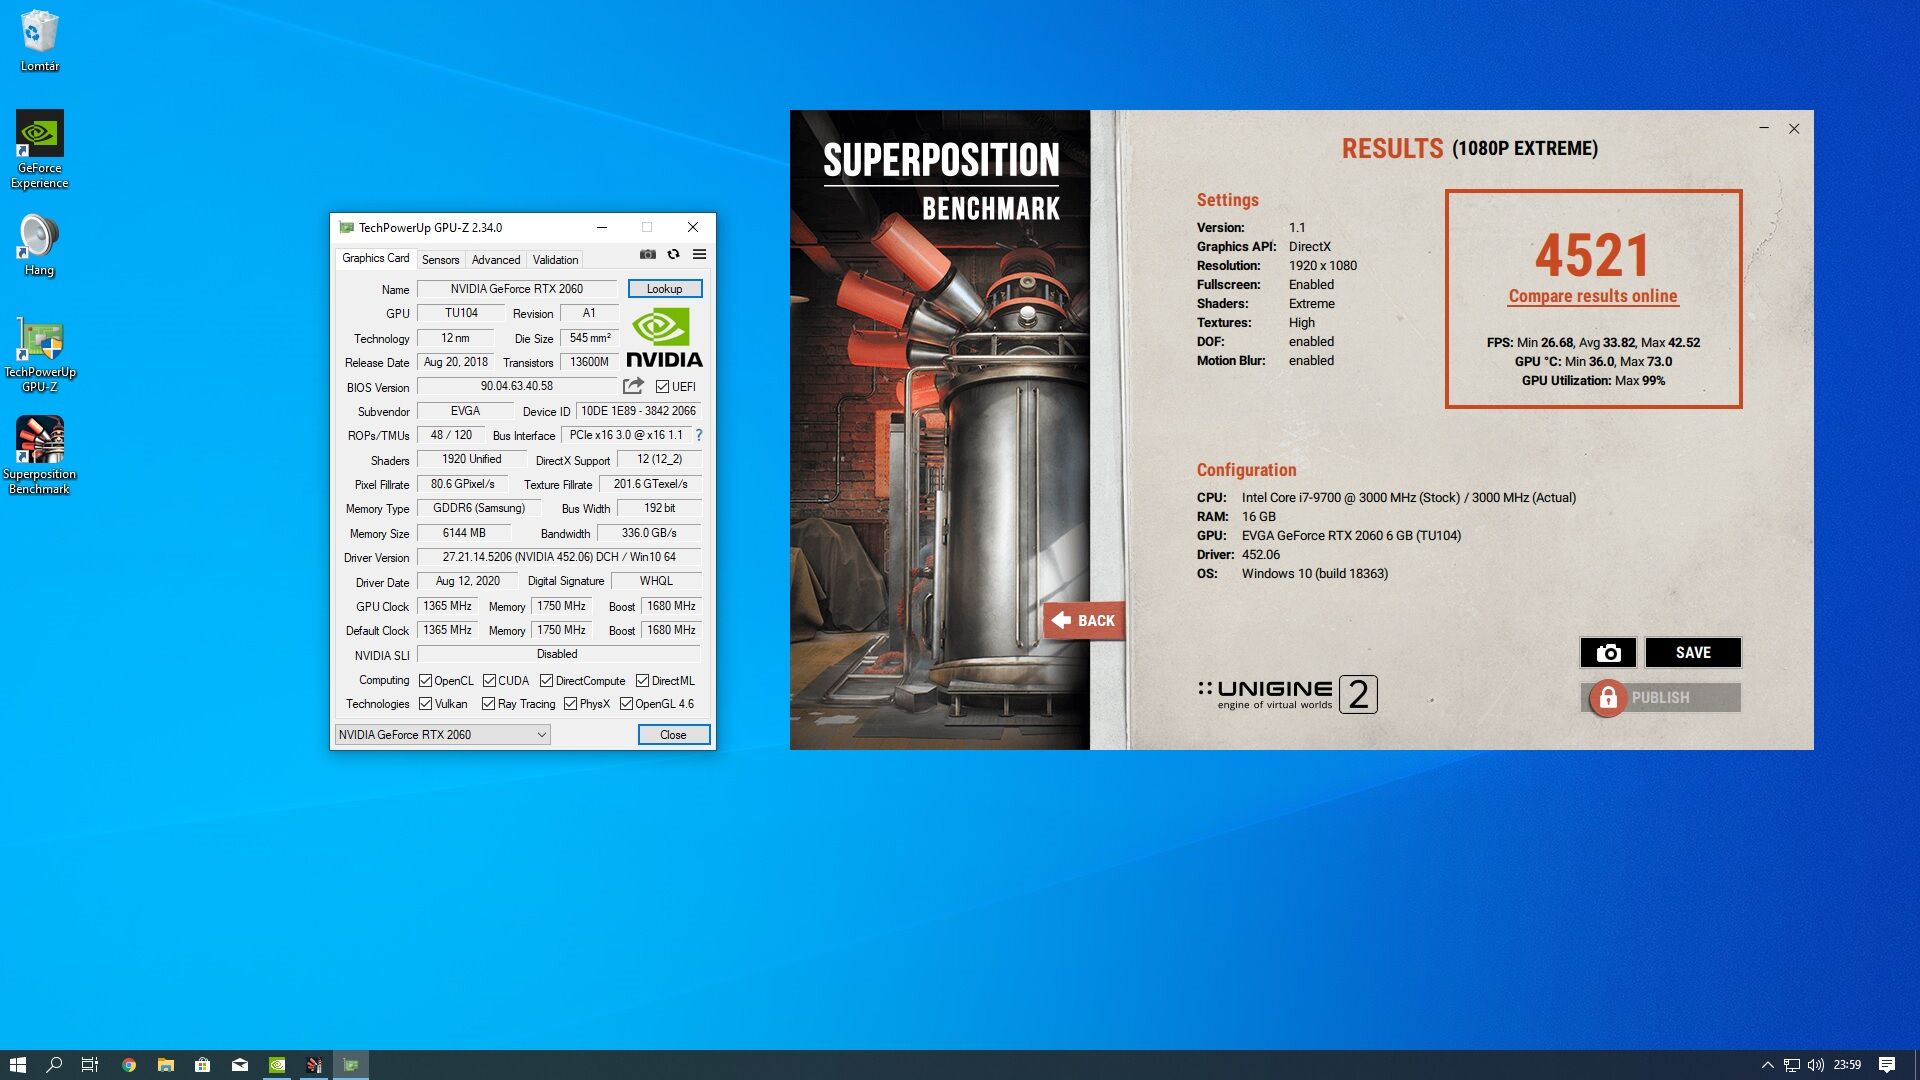Toggle the DirectML checkbox

(642, 681)
